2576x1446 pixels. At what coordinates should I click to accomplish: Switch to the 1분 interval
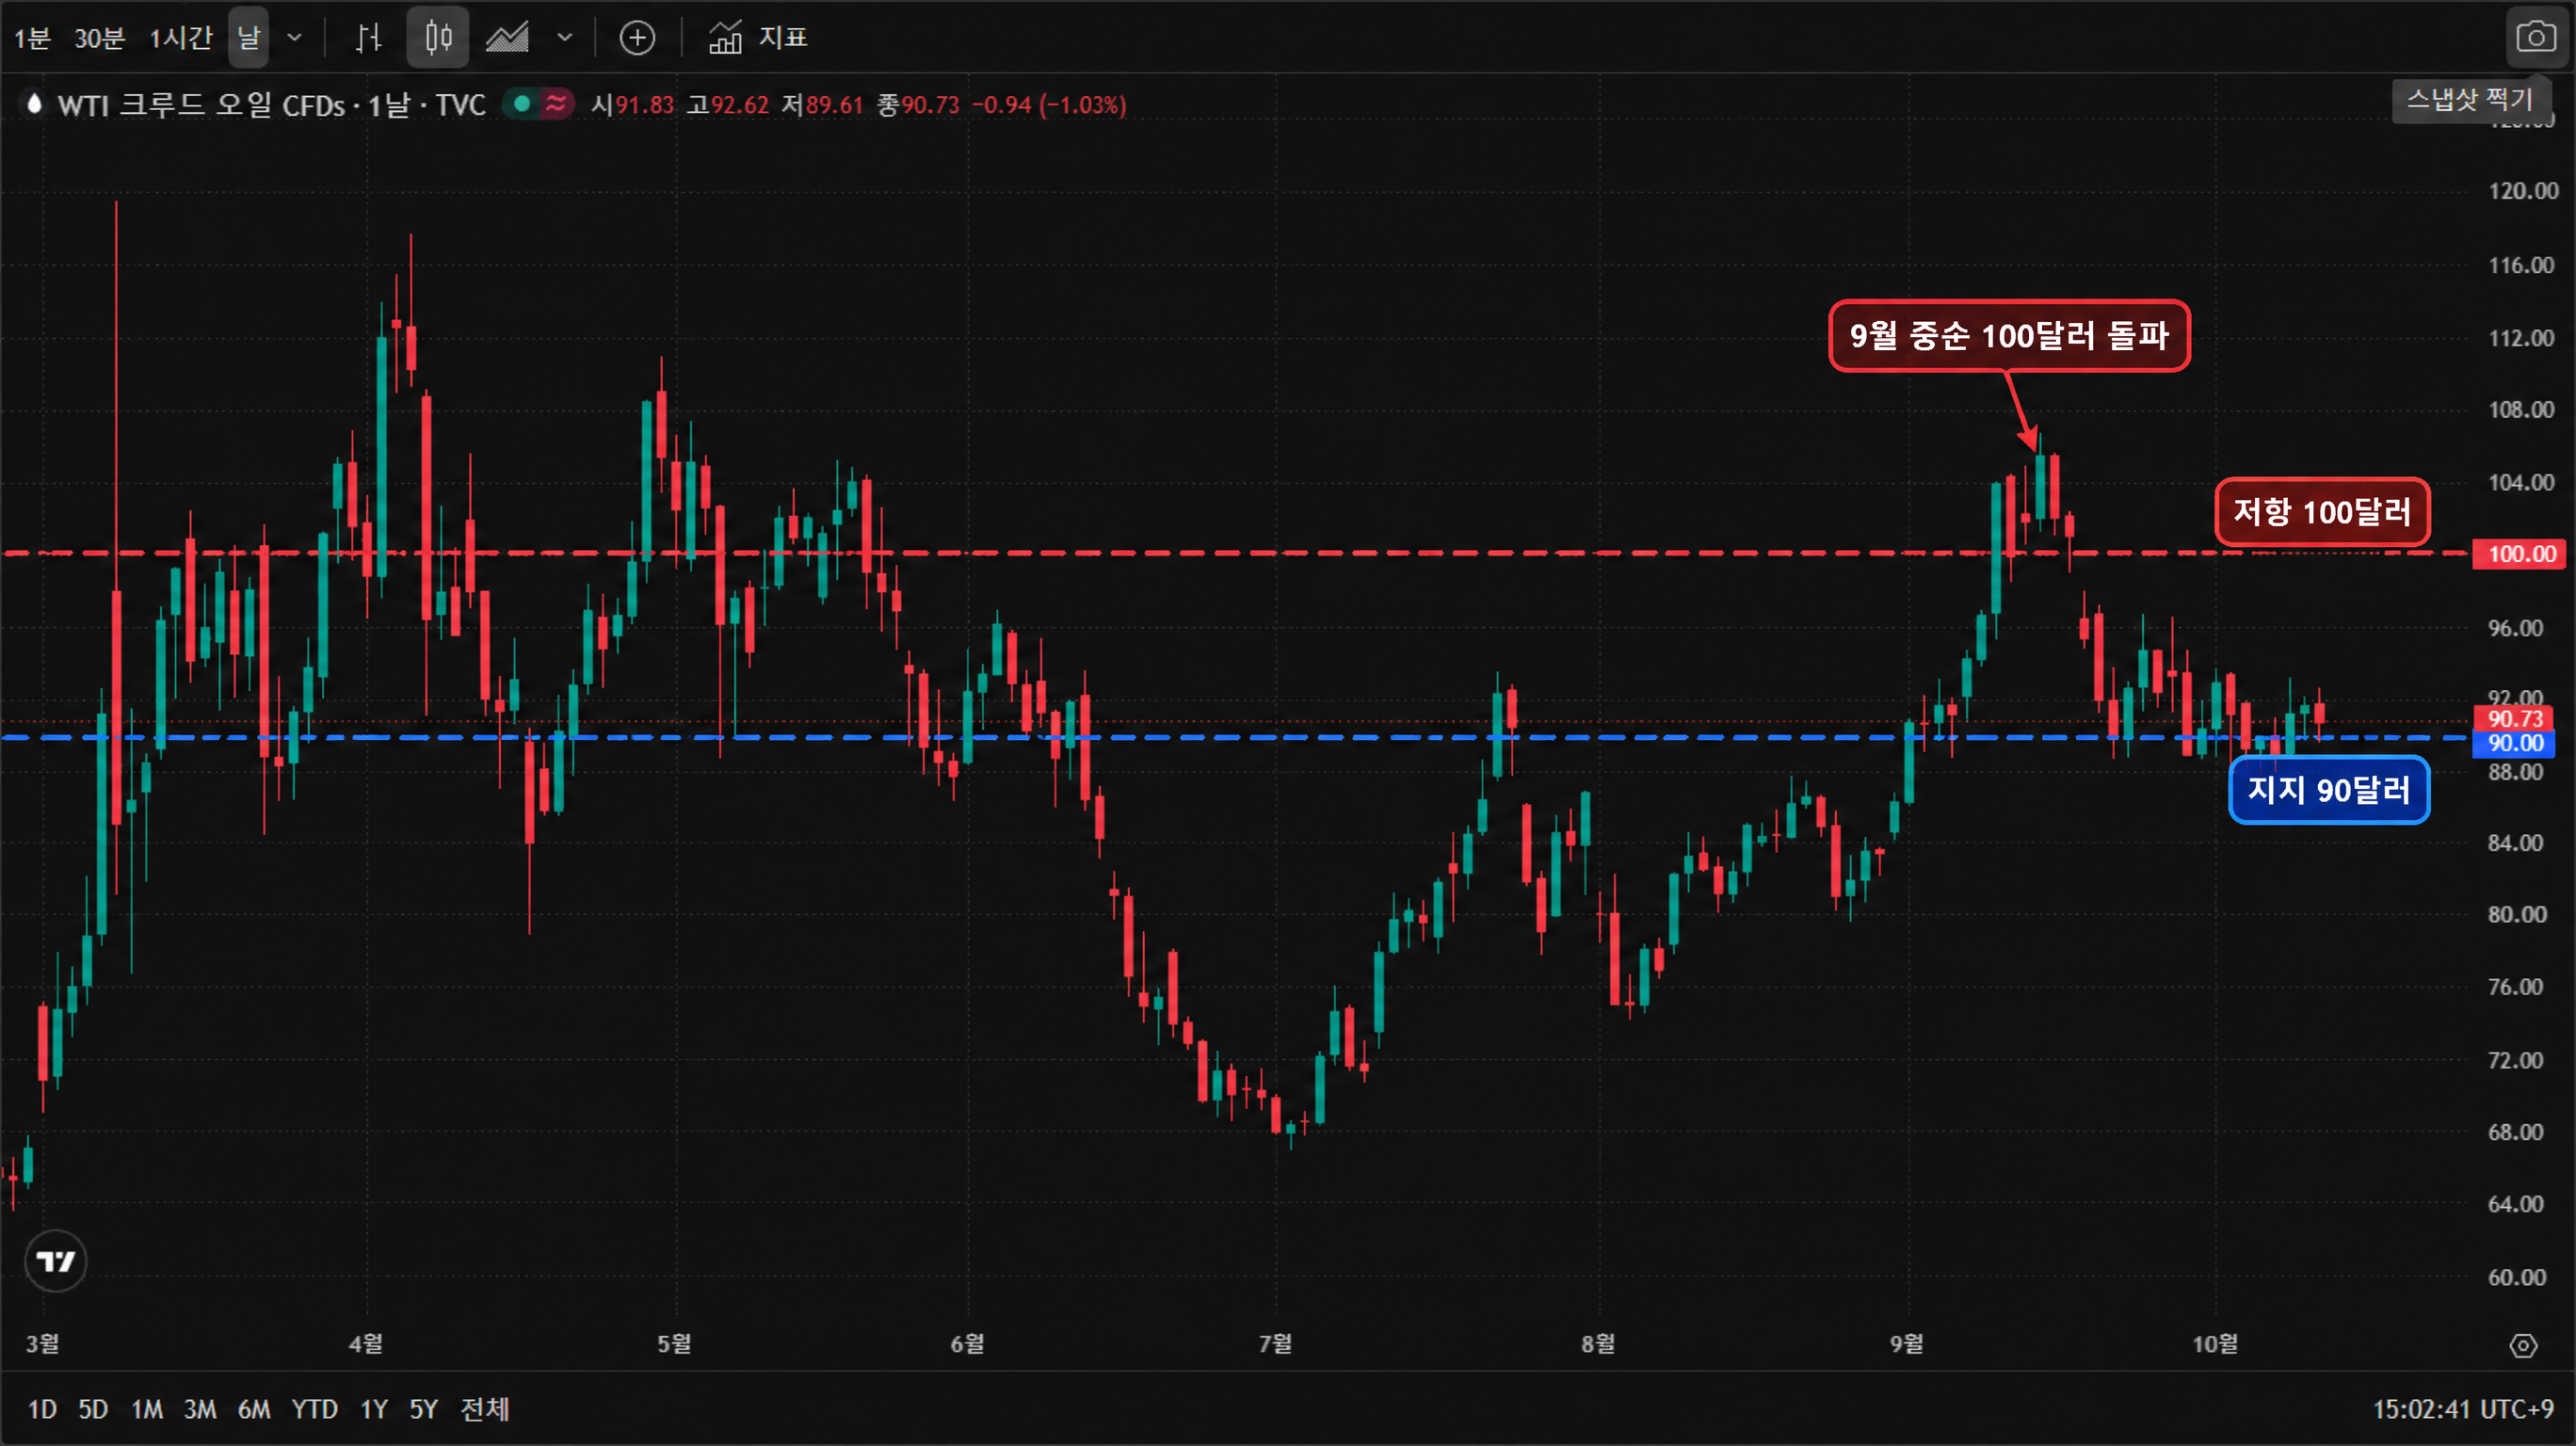(x=32, y=38)
